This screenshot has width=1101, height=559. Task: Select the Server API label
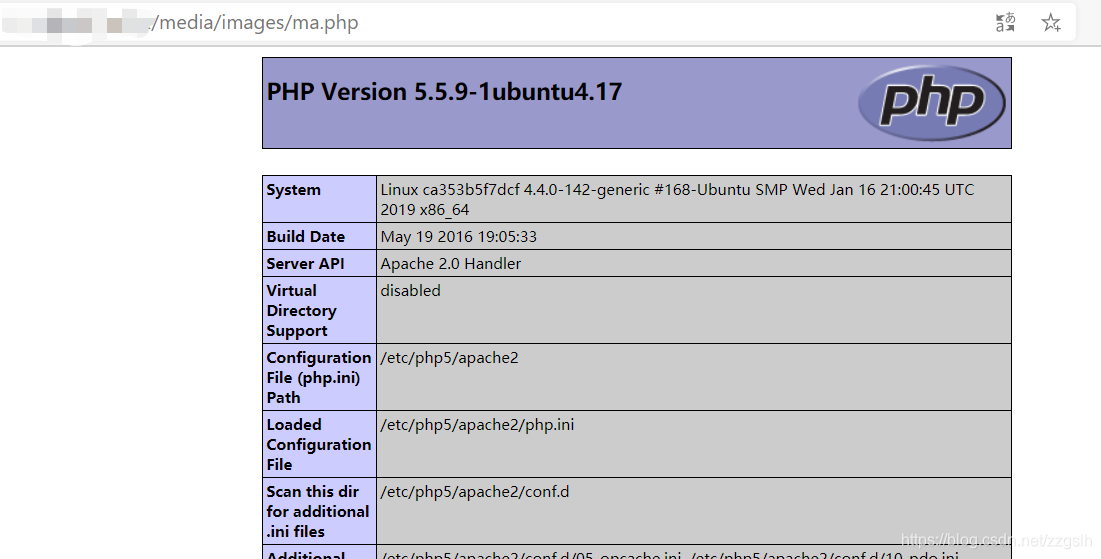click(319, 263)
